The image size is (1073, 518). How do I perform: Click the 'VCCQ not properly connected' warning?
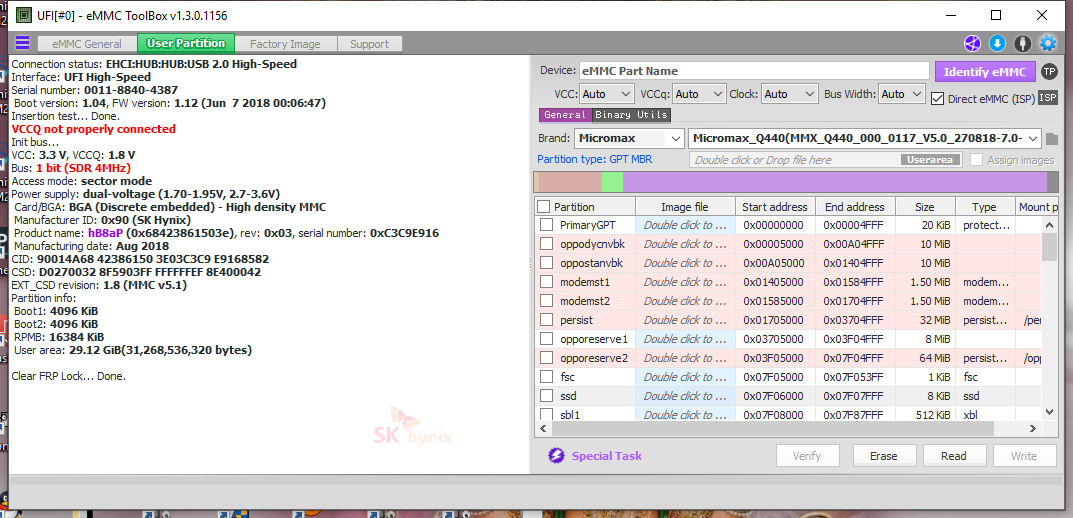point(94,129)
